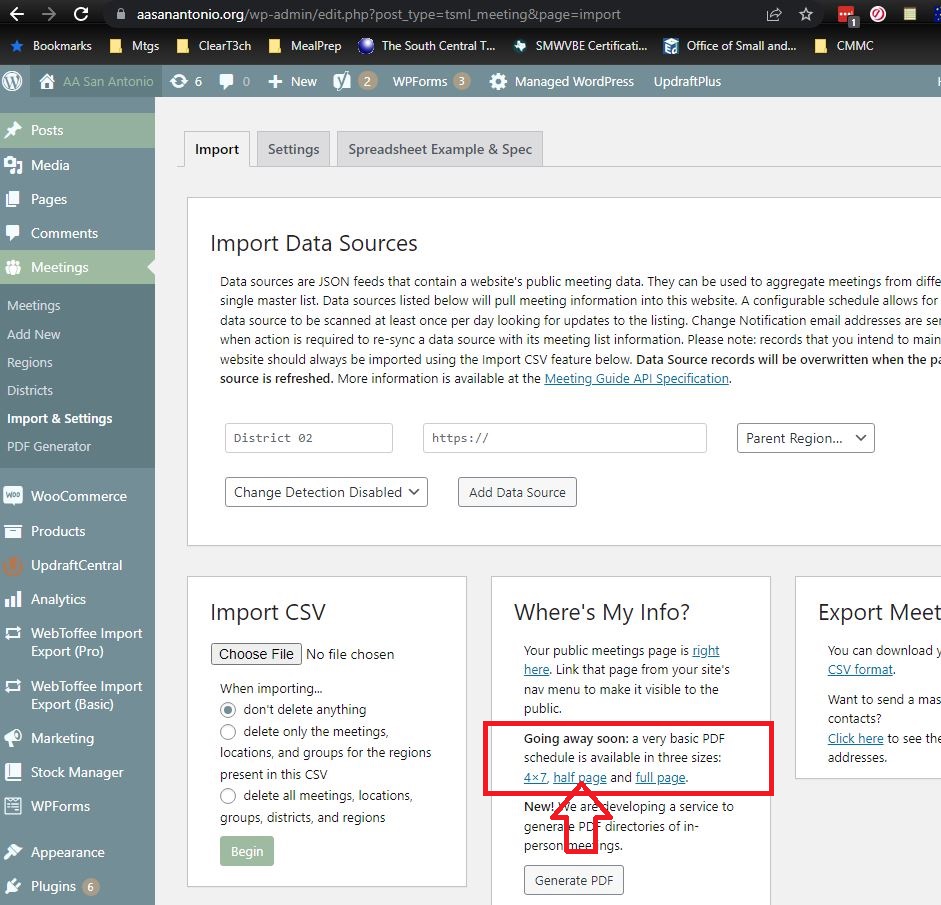Click the Analytics bar chart icon
The width and height of the screenshot is (941, 905).
pos(13,599)
